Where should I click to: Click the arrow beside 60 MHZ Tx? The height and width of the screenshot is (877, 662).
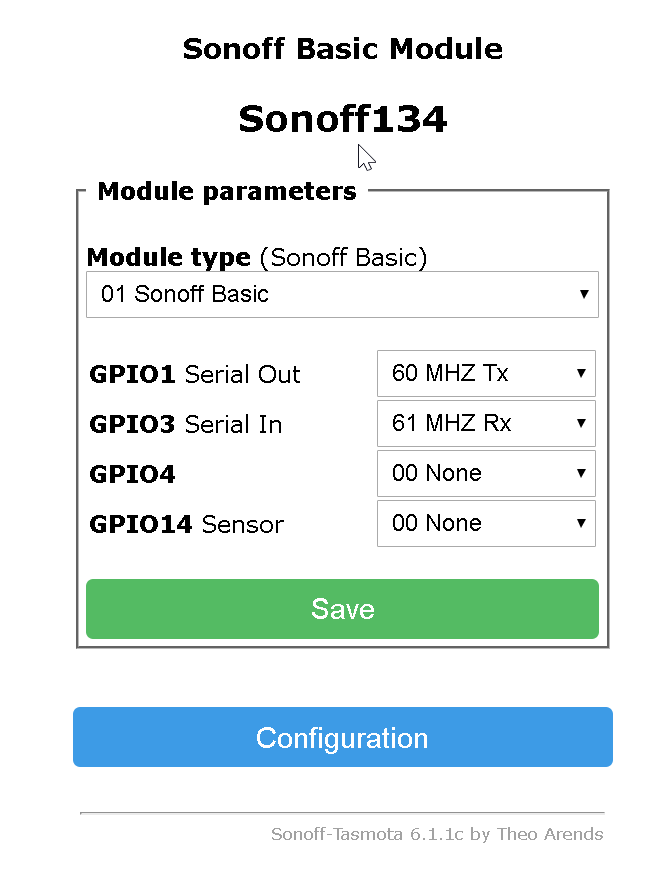click(580, 373)
